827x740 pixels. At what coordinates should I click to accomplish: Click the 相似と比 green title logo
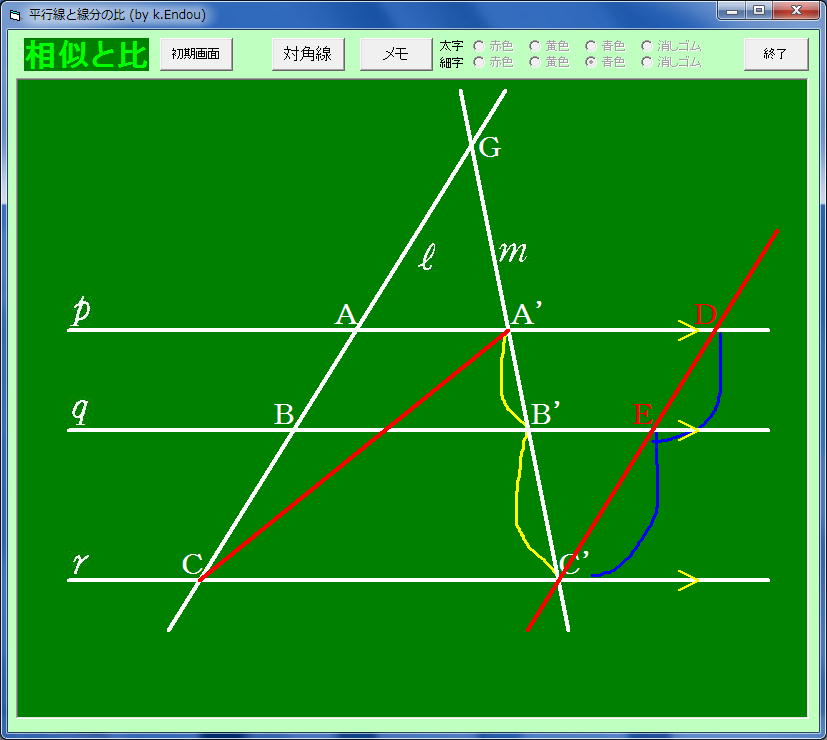[86, 54]
